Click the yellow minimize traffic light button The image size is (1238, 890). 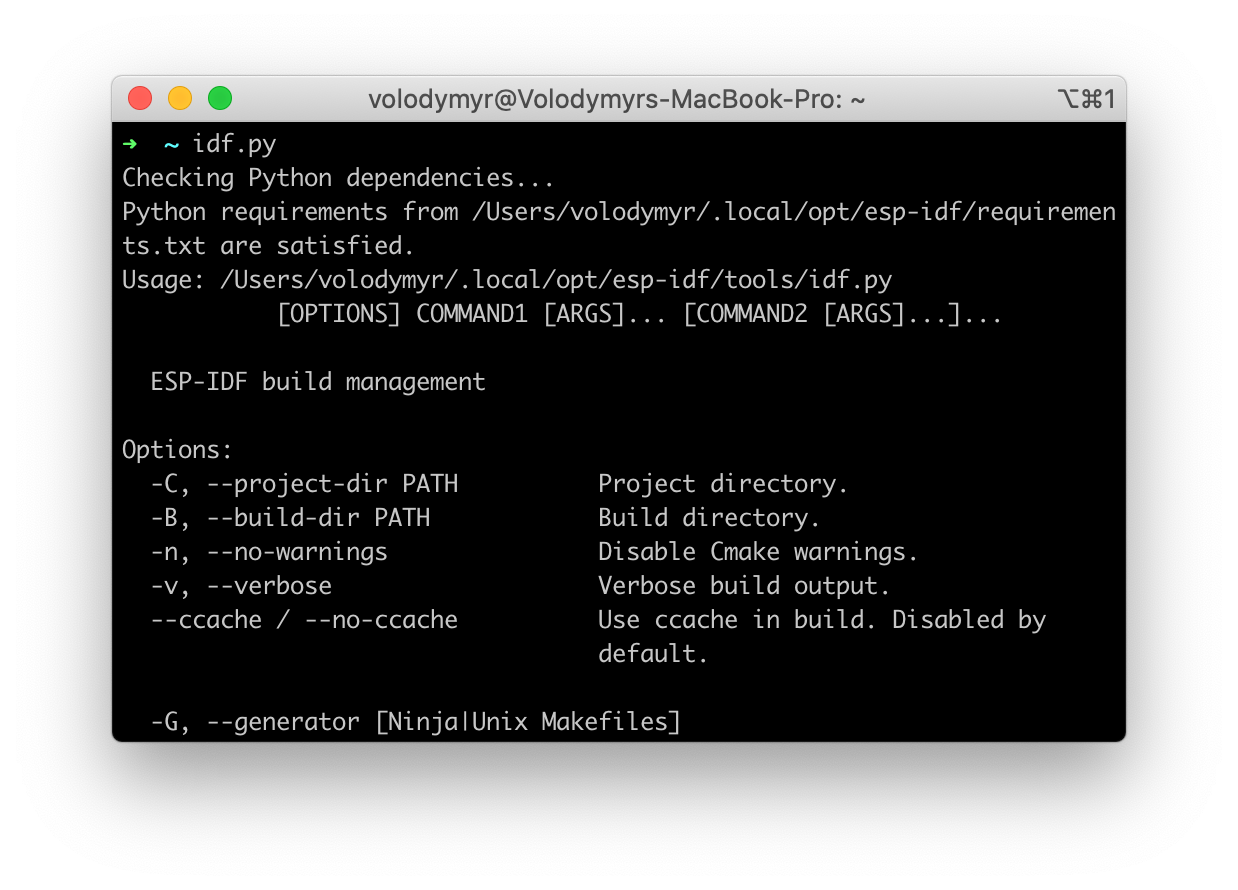point(180,98)
